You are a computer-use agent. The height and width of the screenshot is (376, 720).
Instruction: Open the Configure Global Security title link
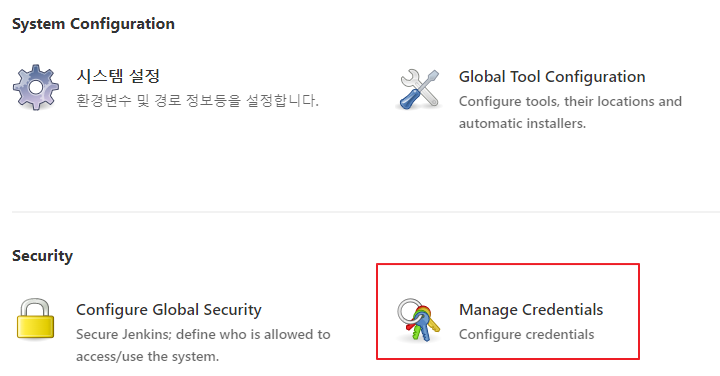tap(169, 310)
